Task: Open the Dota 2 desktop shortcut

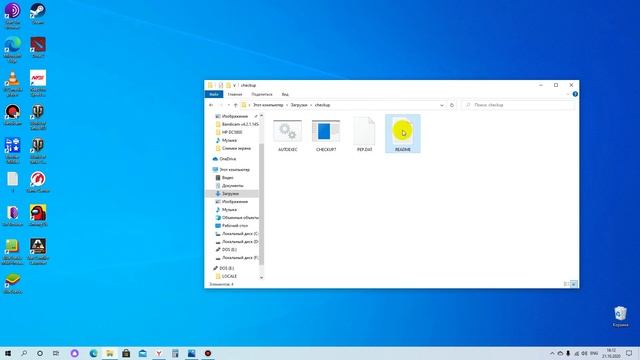Action: point(38,47)
